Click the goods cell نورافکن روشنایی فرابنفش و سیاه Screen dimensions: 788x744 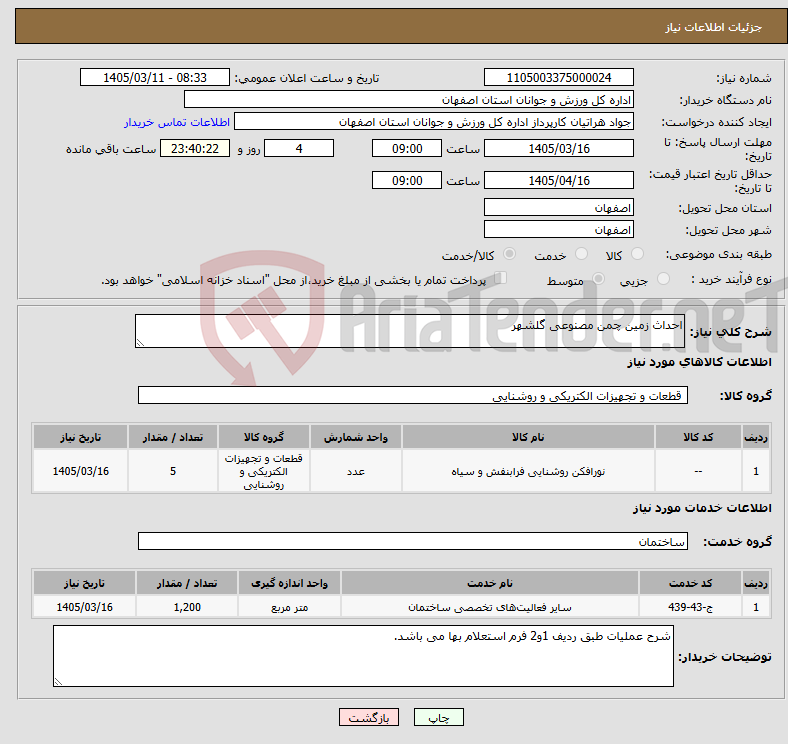tap(528, 471)
